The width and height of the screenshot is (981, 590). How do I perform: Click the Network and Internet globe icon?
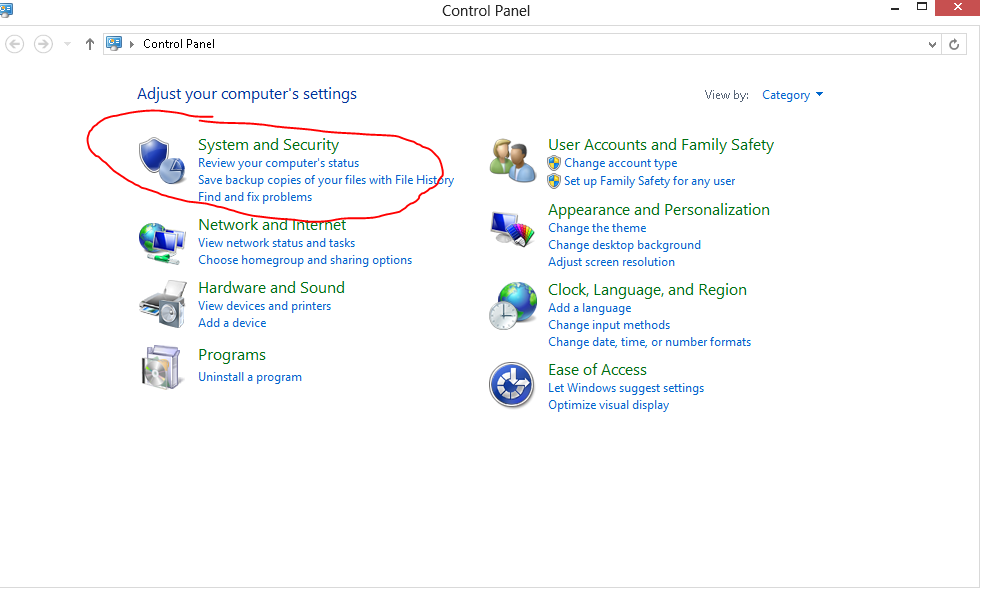161,243
